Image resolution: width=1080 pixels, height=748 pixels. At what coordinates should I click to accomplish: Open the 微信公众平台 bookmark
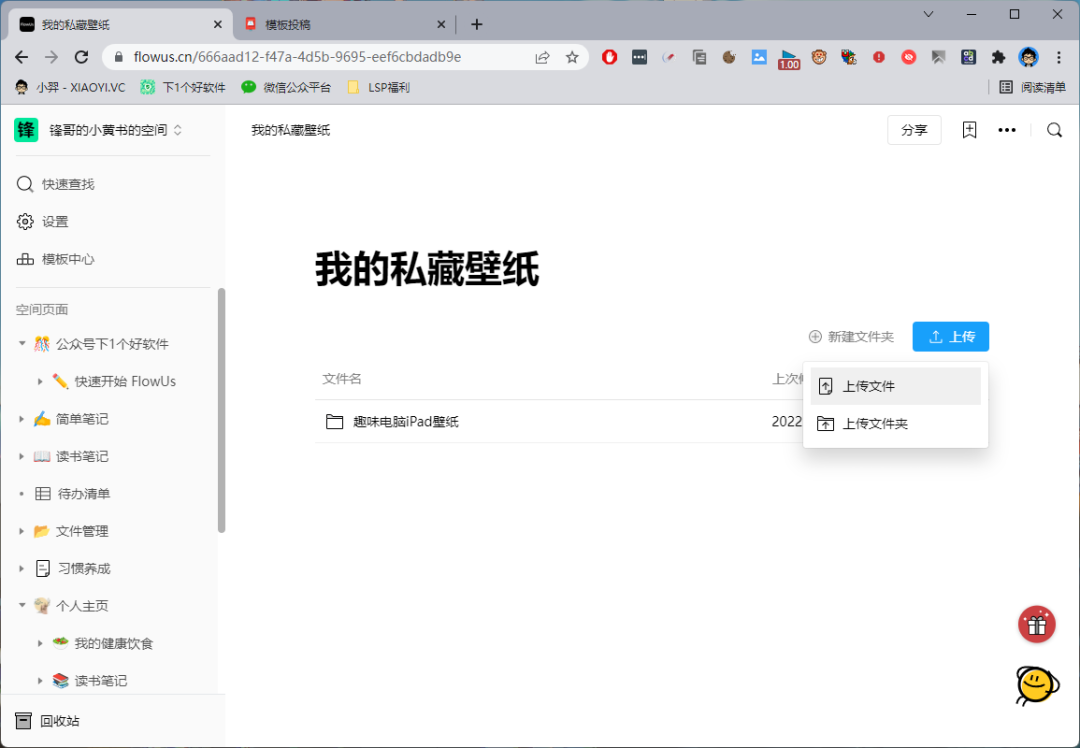coord(286,87)
